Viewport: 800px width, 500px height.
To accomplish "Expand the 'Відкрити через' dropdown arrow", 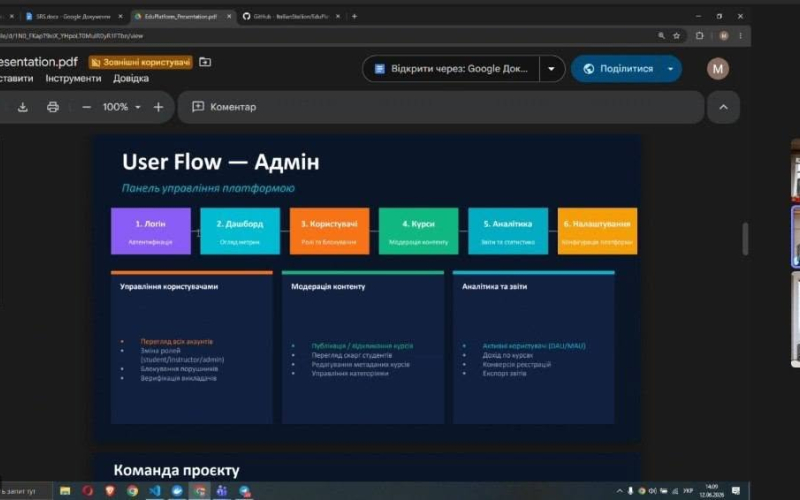I will pyautogui.click(x=552, y=69).
